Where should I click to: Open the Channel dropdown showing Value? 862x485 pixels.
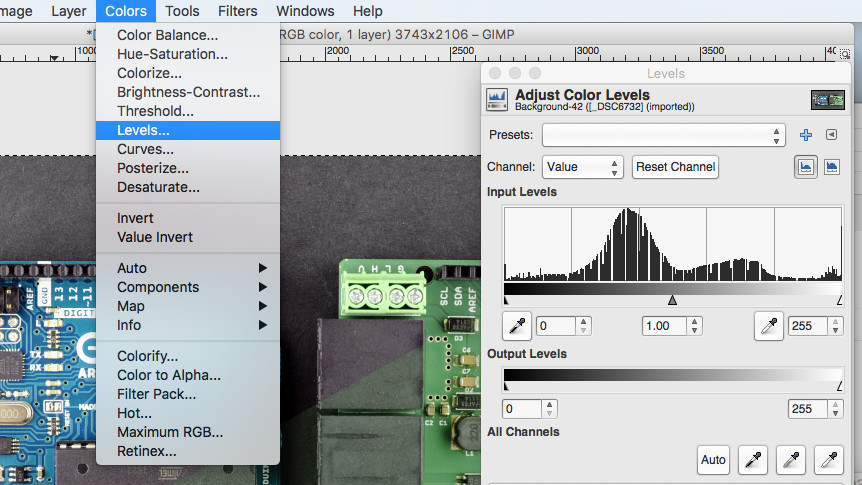click(x=583, y=167)
